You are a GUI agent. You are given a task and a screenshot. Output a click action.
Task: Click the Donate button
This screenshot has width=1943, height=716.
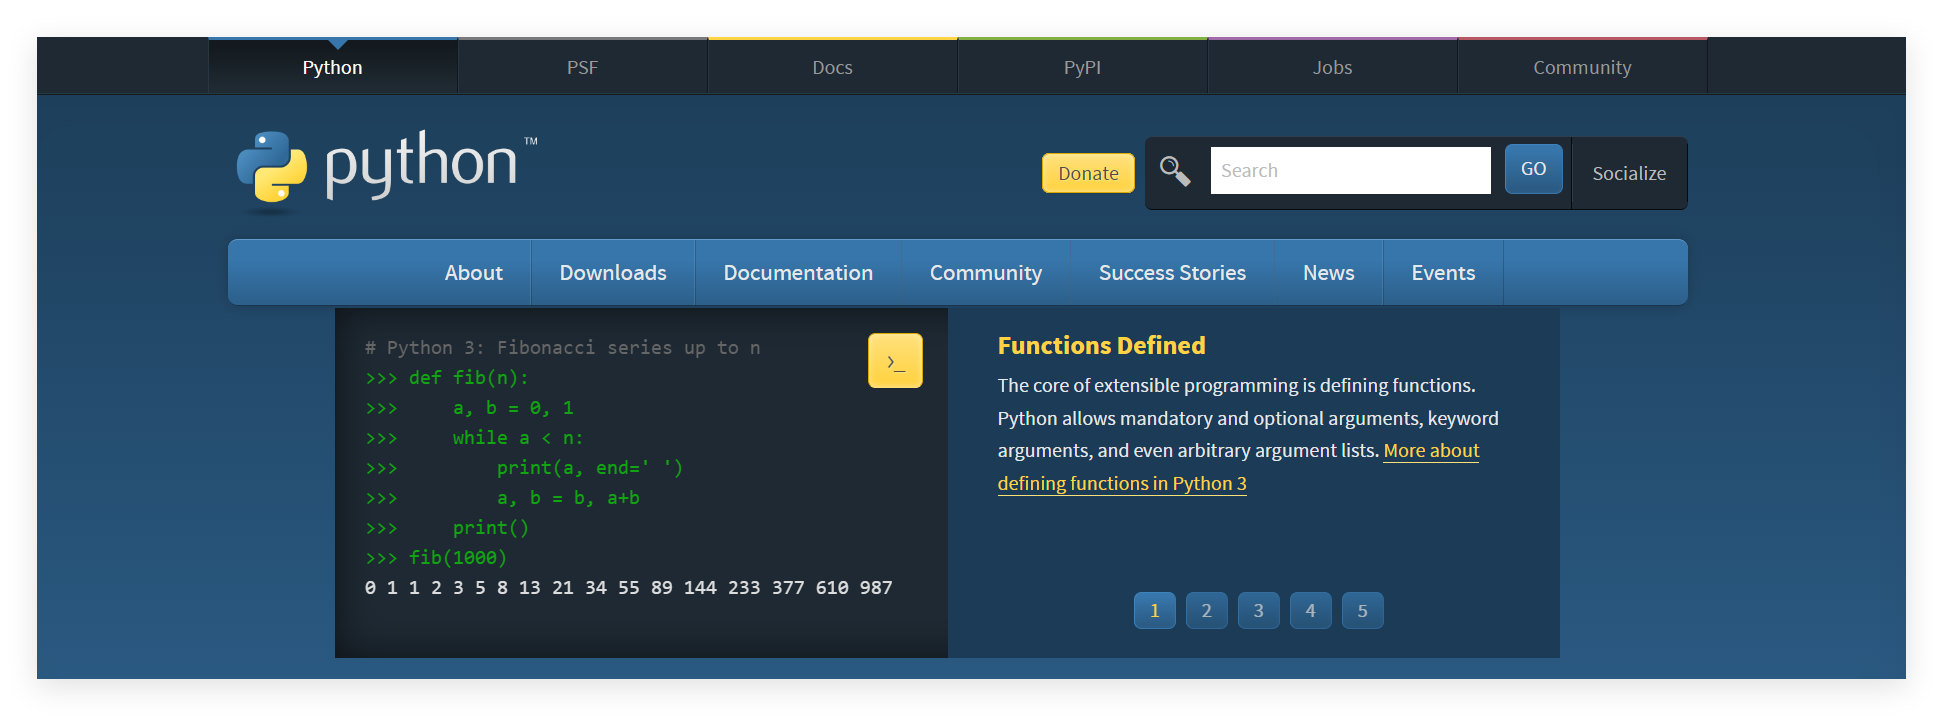tap(1088, 173)
